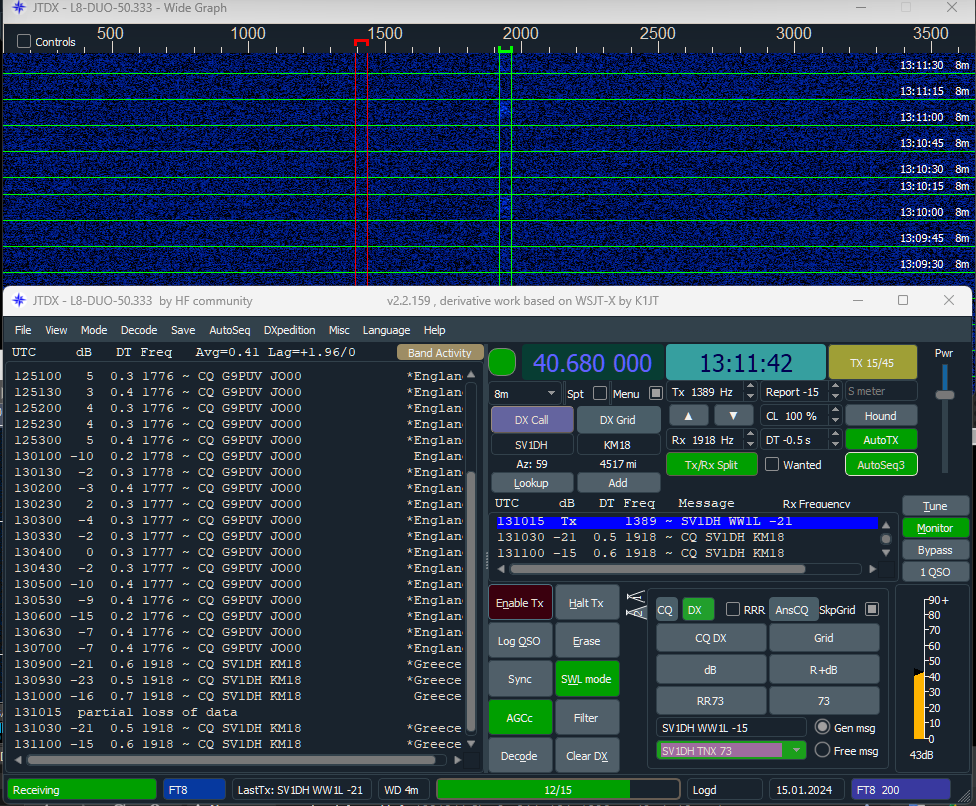The height and width of the screenshot is (806, 976).
Task: Click the DX Grid input field KM18
Action: click(617, 444)
